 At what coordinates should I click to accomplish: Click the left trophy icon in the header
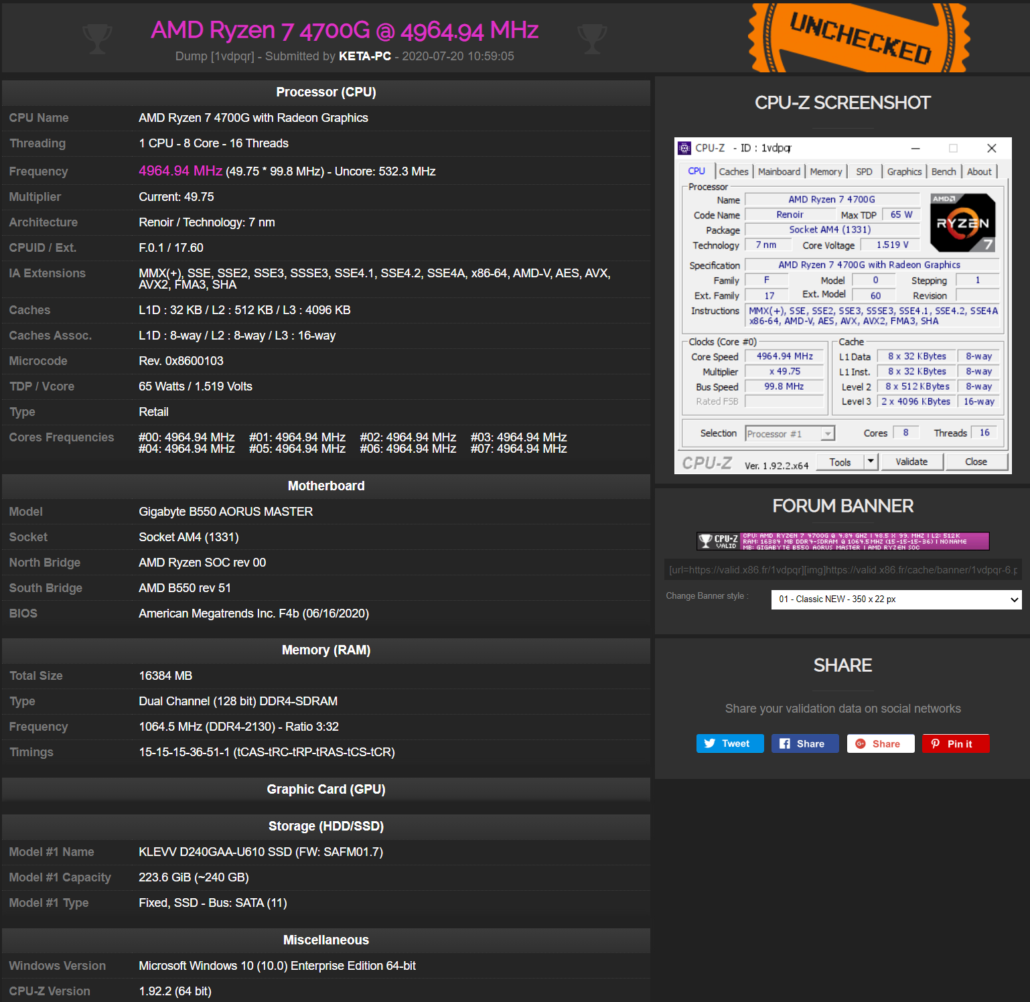(97, 38)
